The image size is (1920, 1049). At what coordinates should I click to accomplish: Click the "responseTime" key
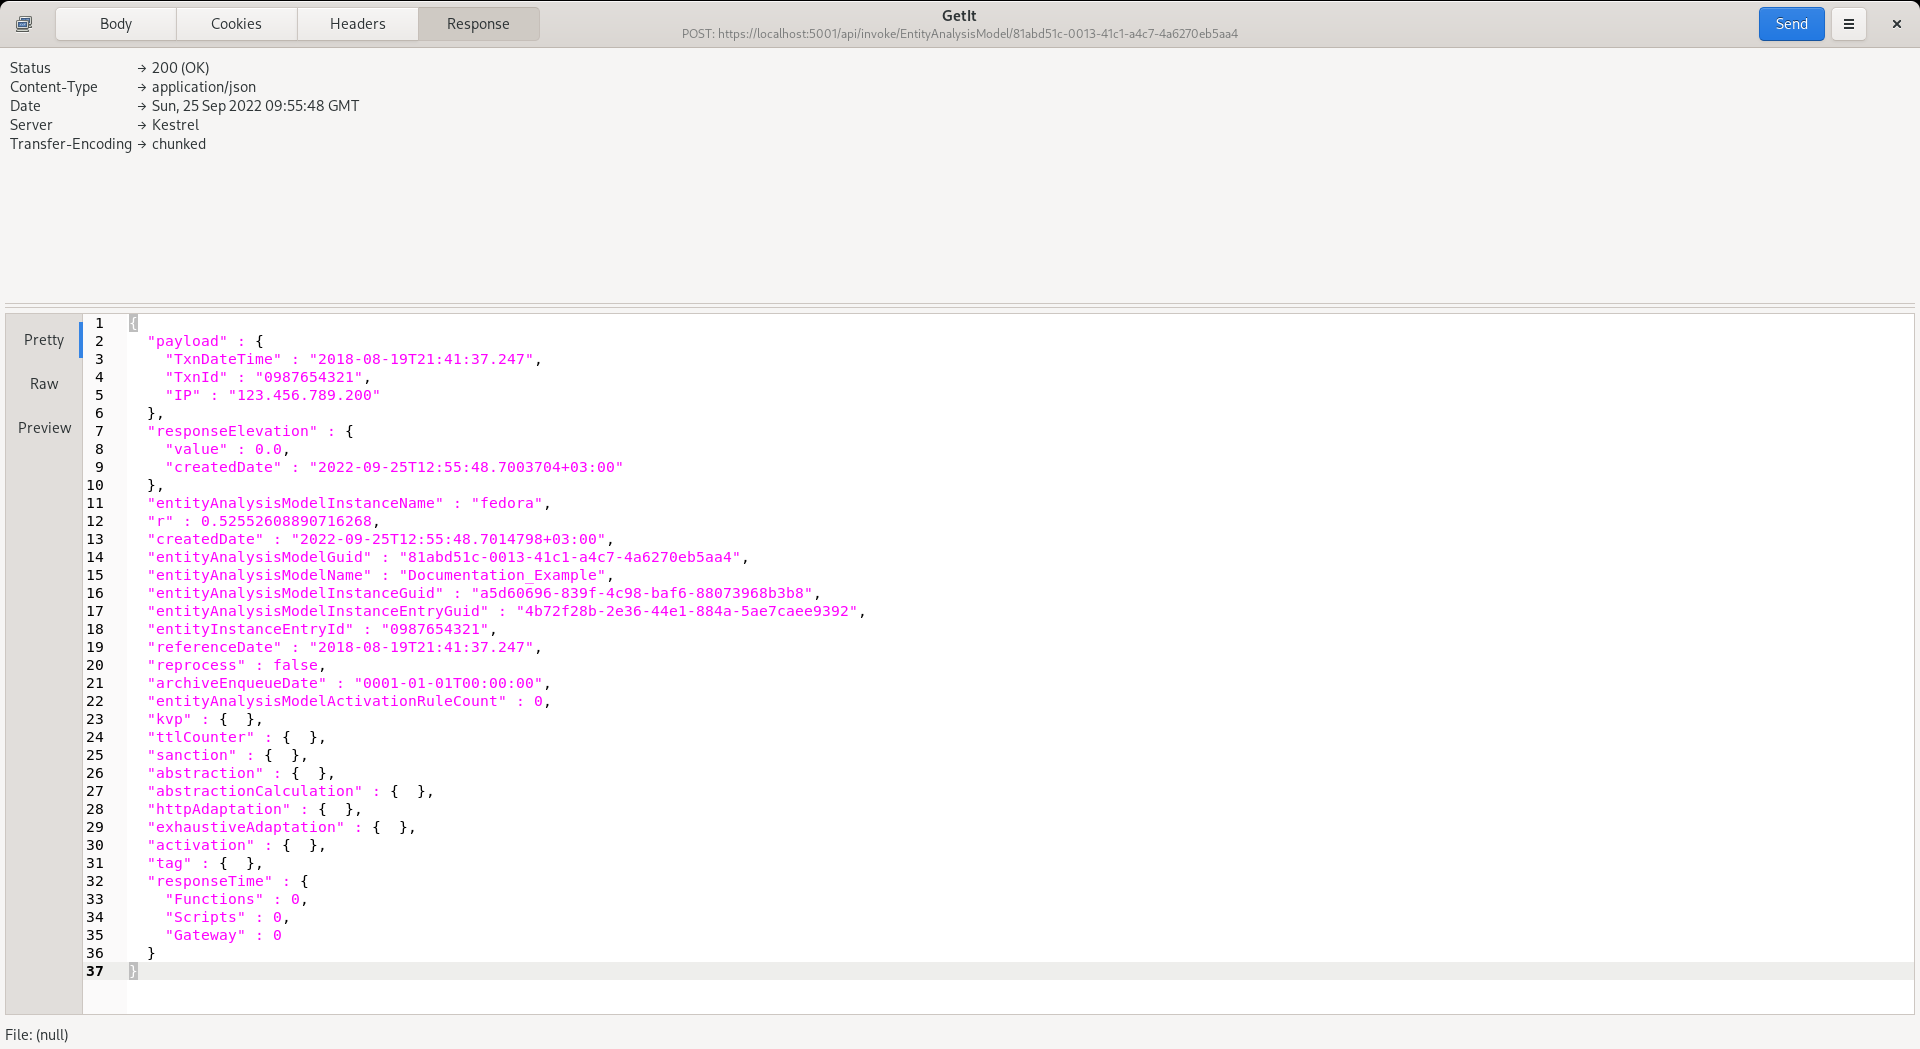tap(210, 882)
